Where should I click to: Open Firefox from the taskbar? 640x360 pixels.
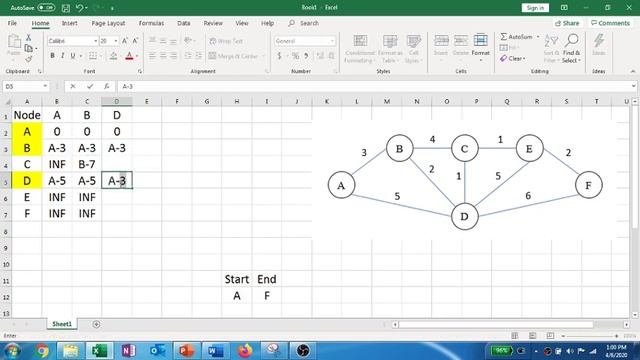245,351
